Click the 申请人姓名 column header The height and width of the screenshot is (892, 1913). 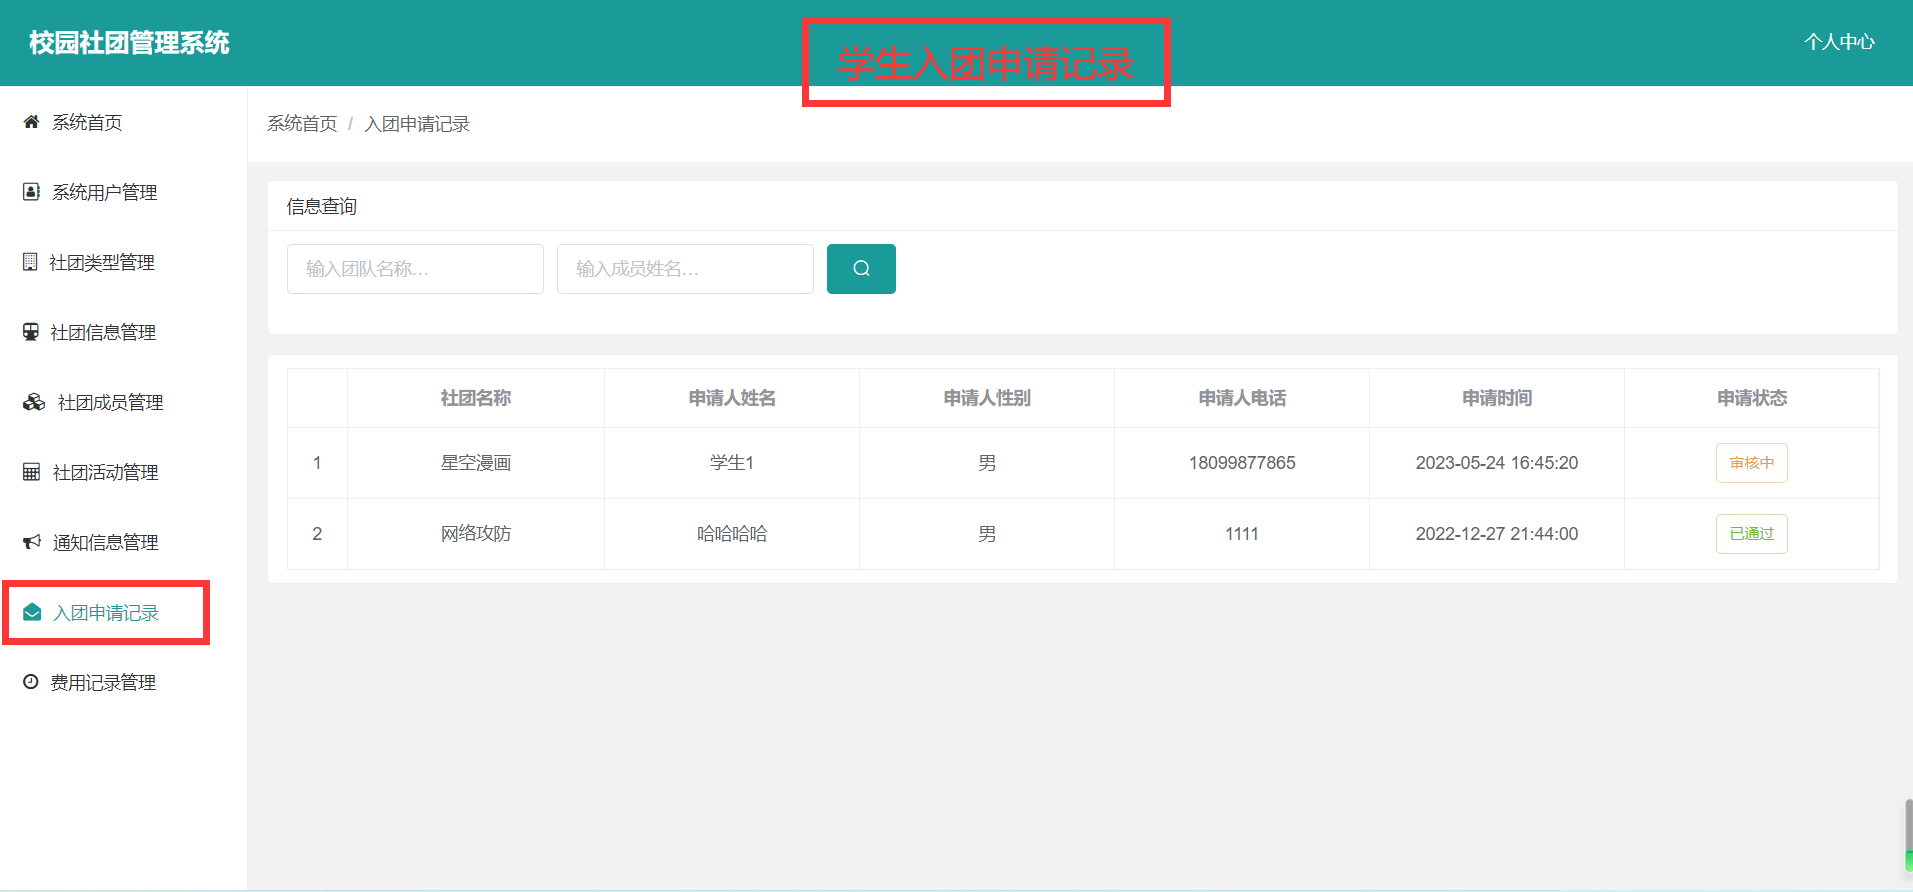coord(732,398)
